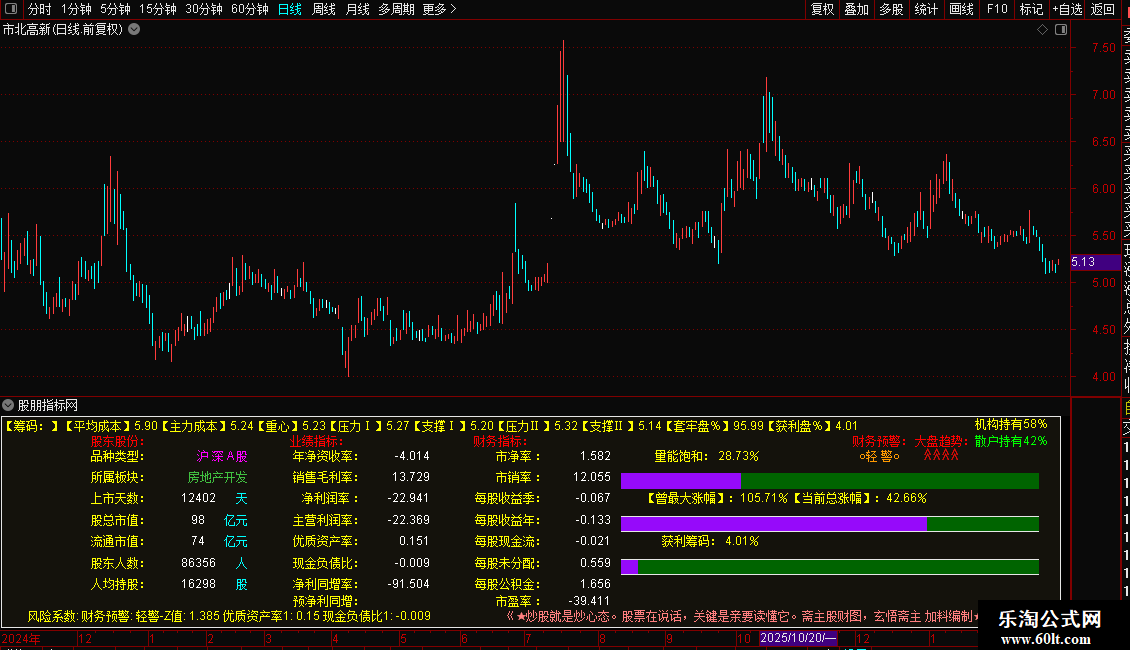Click the 人均持股 value 16298
Screen dimensions: 1130x650
coord(198,584)
